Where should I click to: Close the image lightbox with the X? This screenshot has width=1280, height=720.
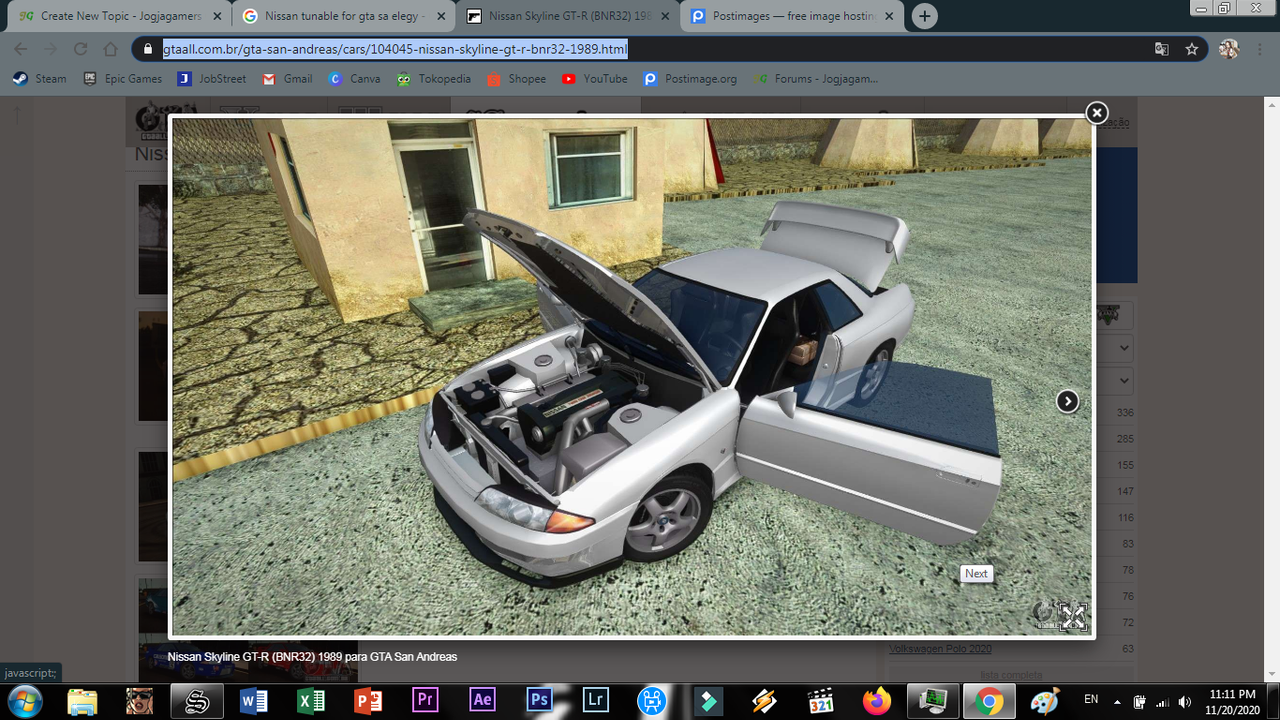pos(1097,113)
